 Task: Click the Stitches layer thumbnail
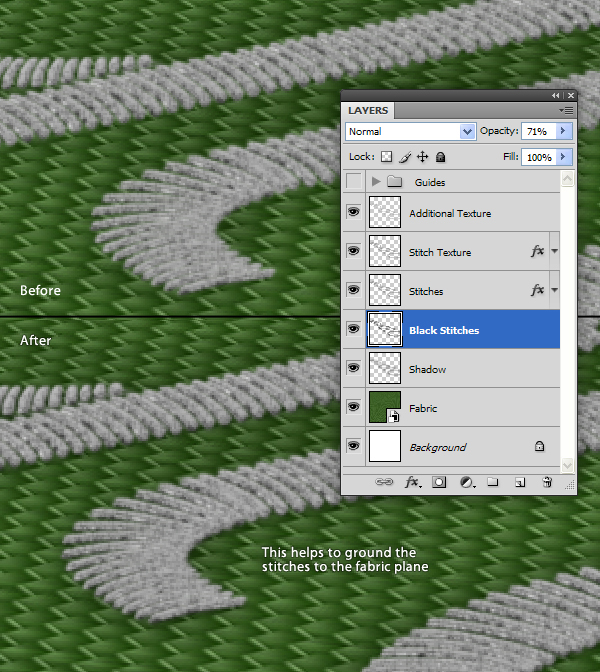(385, 290)
